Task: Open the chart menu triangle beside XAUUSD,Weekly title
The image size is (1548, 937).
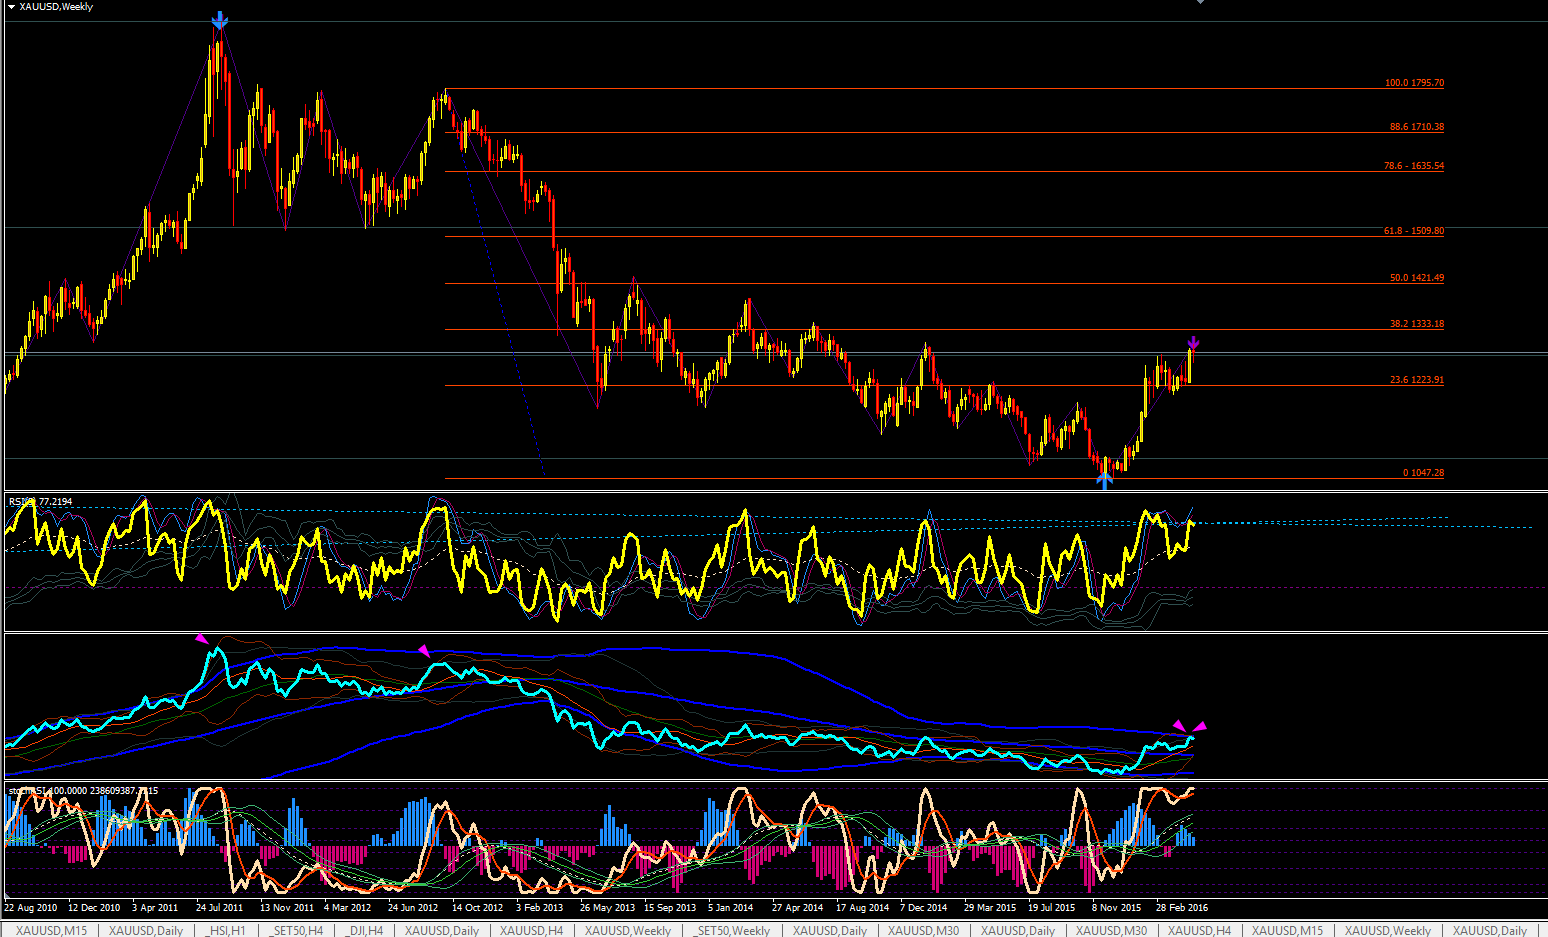Action: (12, 7)
